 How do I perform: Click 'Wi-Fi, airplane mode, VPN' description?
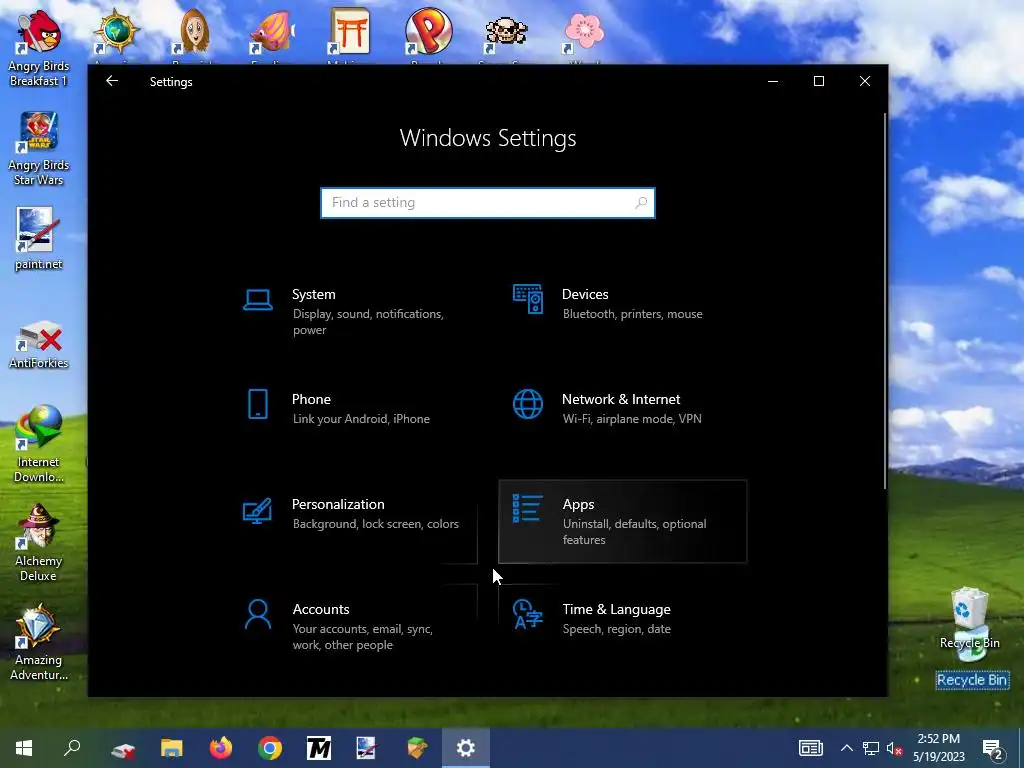pyautogui.click(x=632, y=419)
